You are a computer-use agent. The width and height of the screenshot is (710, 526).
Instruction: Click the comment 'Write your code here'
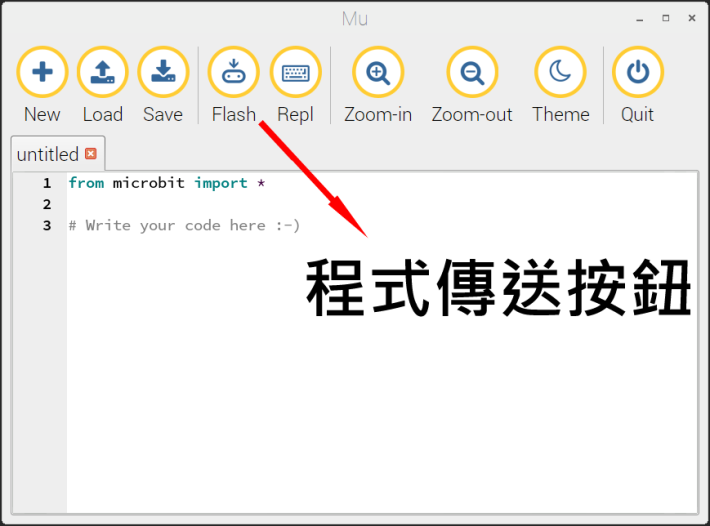click(x=184, y=225)
